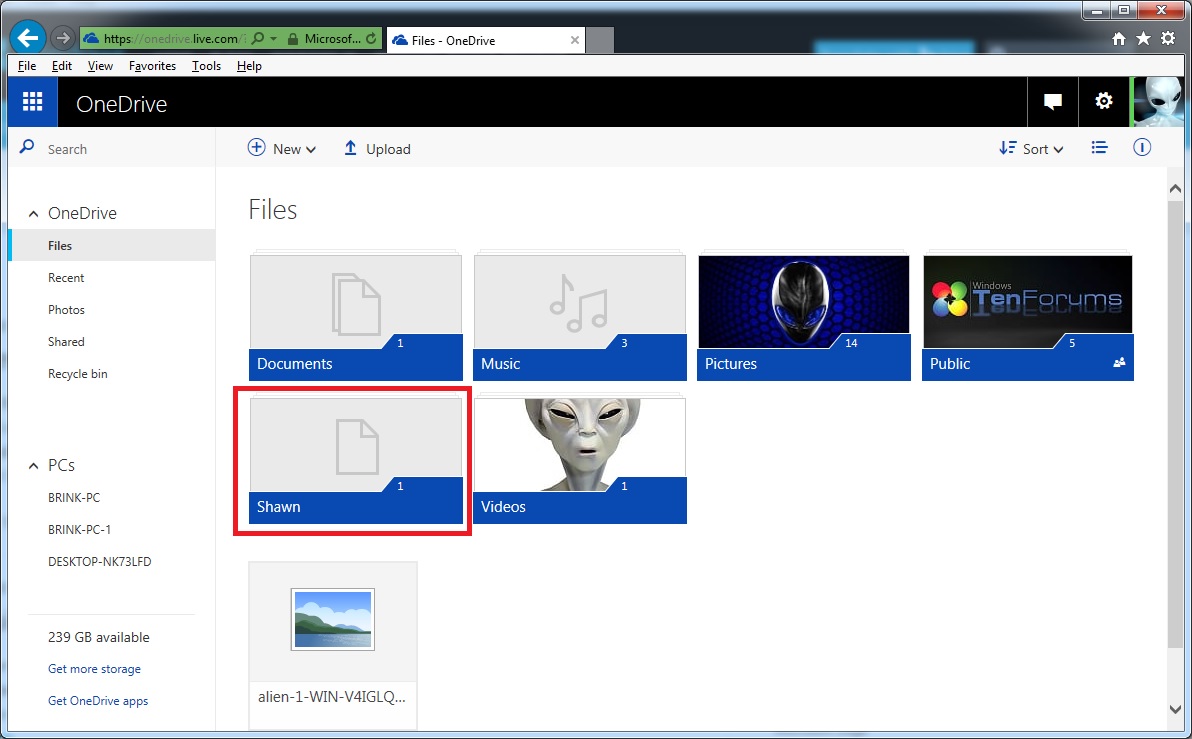
Task: Click the browser forward arrow button
Action: (x=63, y=37)
